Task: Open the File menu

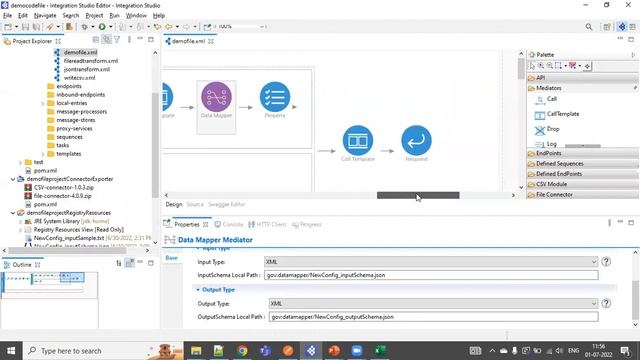Action: [7, 16]
